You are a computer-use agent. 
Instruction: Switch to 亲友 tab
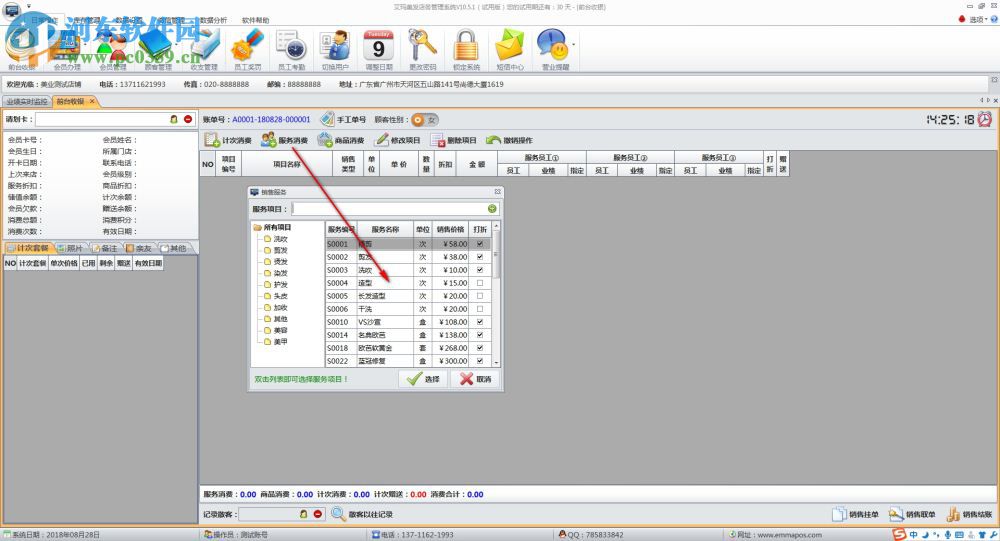[x=139, y=248]
